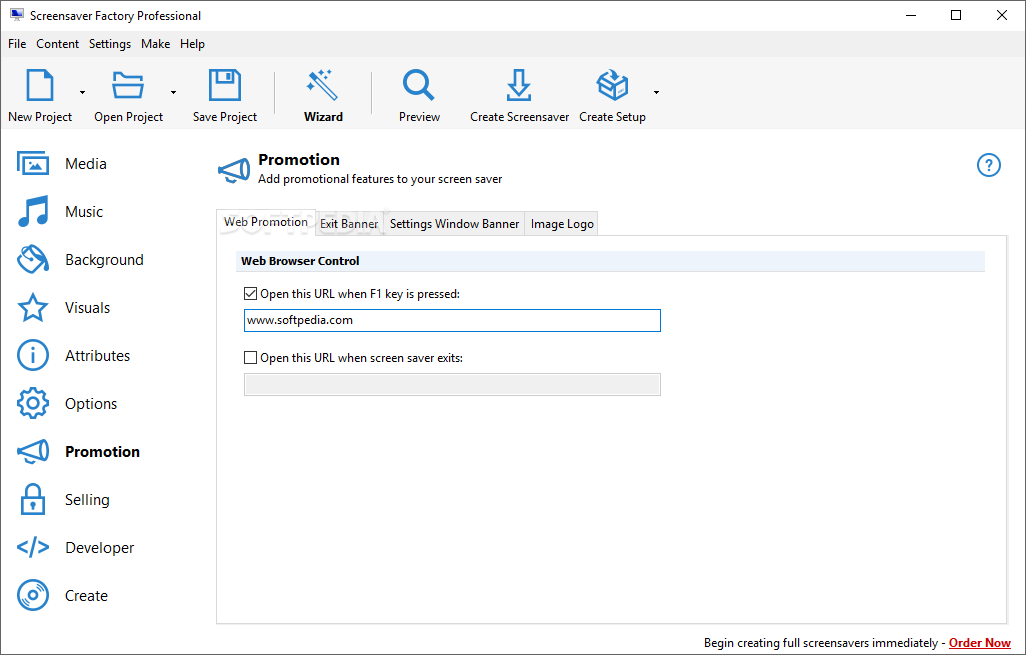Open the Make menu
The height and width of the screenshot is (655, 1026).
[x=155, y=44]
